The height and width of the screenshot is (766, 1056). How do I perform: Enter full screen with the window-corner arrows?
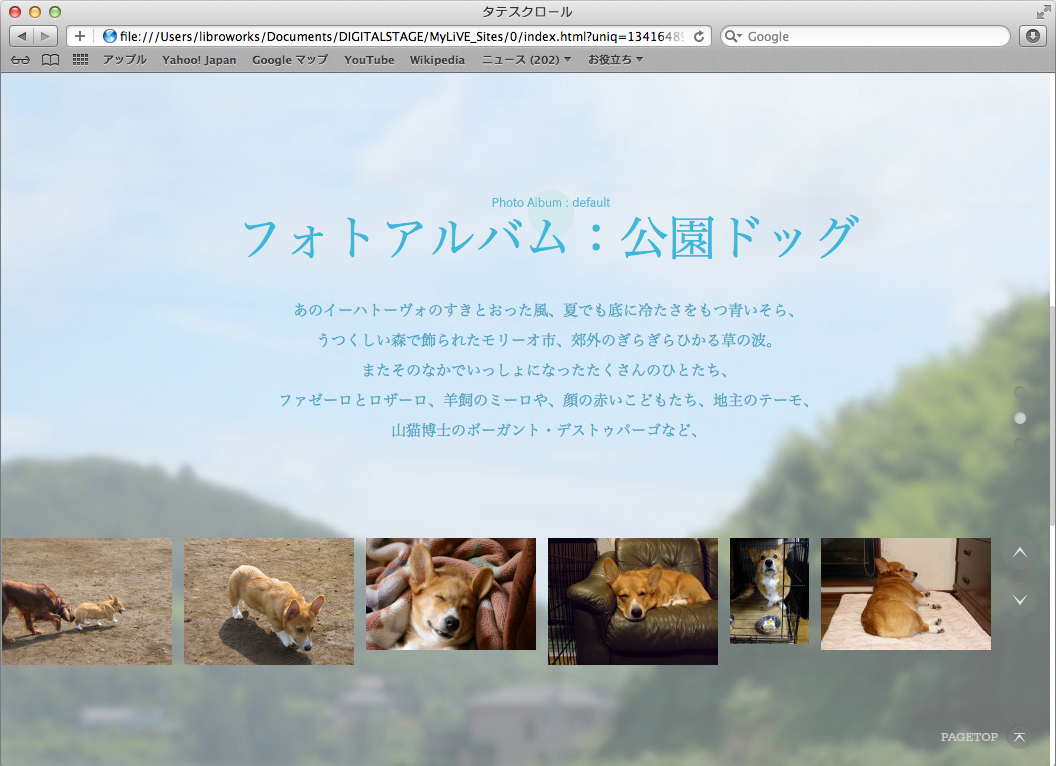click(x=1043, y=11)
